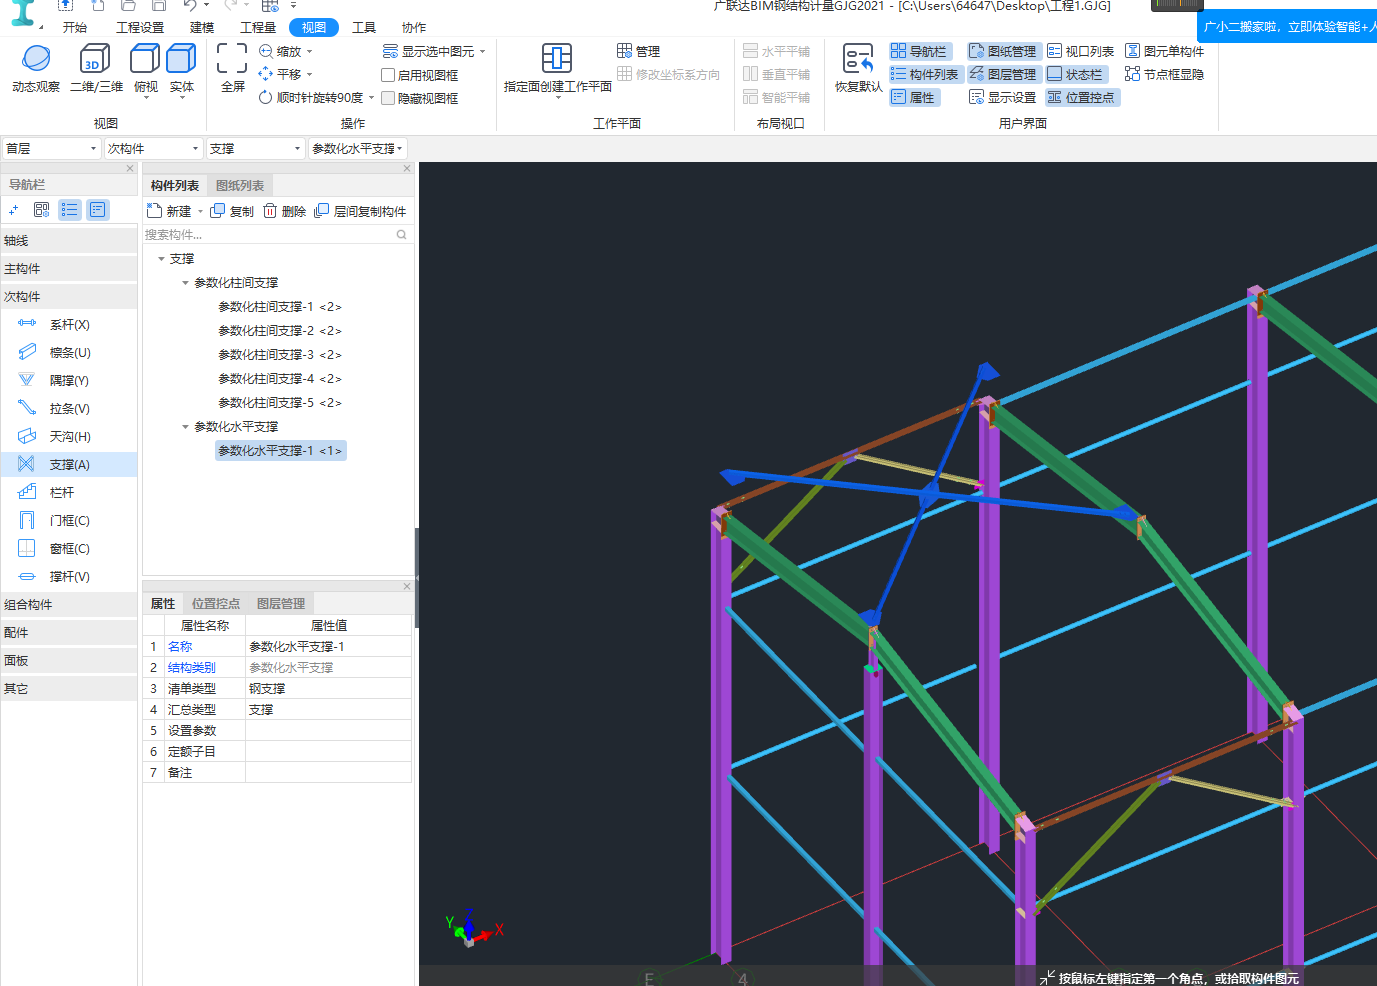Select 隅撑(Y) component type
Screen dimensions: 1377x986
[x=69, y=381]
